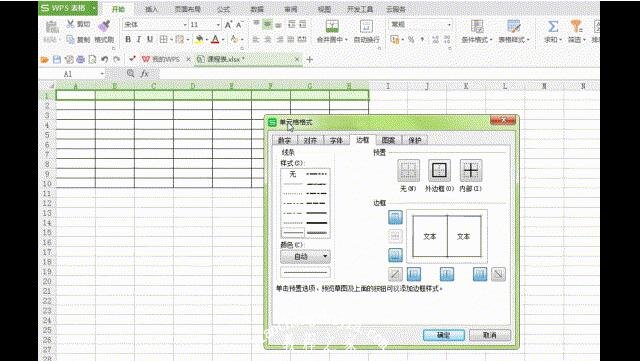This screenshot has width=641, height=361.
Task: Click the red font color A icon
Action: [215, 39]
